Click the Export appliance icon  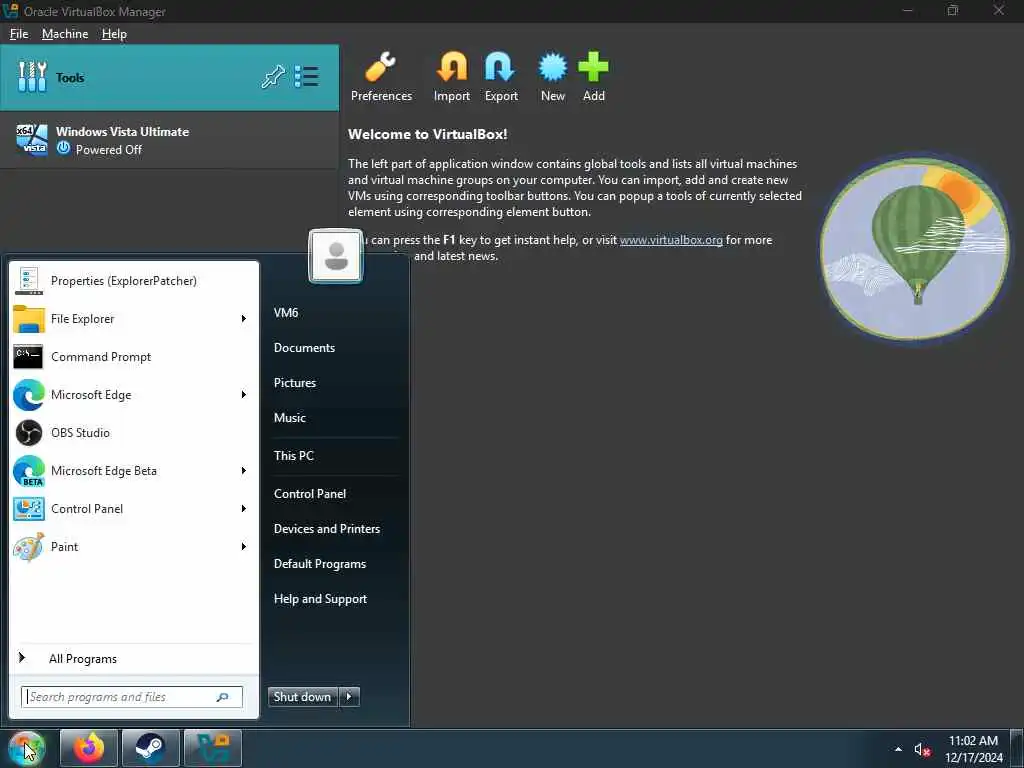(500, 67)
